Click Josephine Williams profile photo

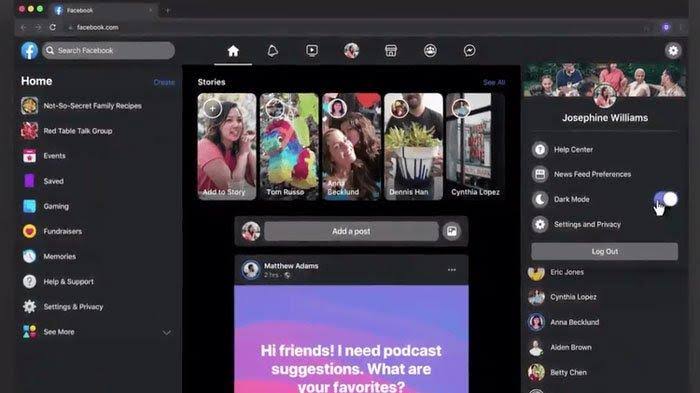pyautogui.click(x=604, y=95)
